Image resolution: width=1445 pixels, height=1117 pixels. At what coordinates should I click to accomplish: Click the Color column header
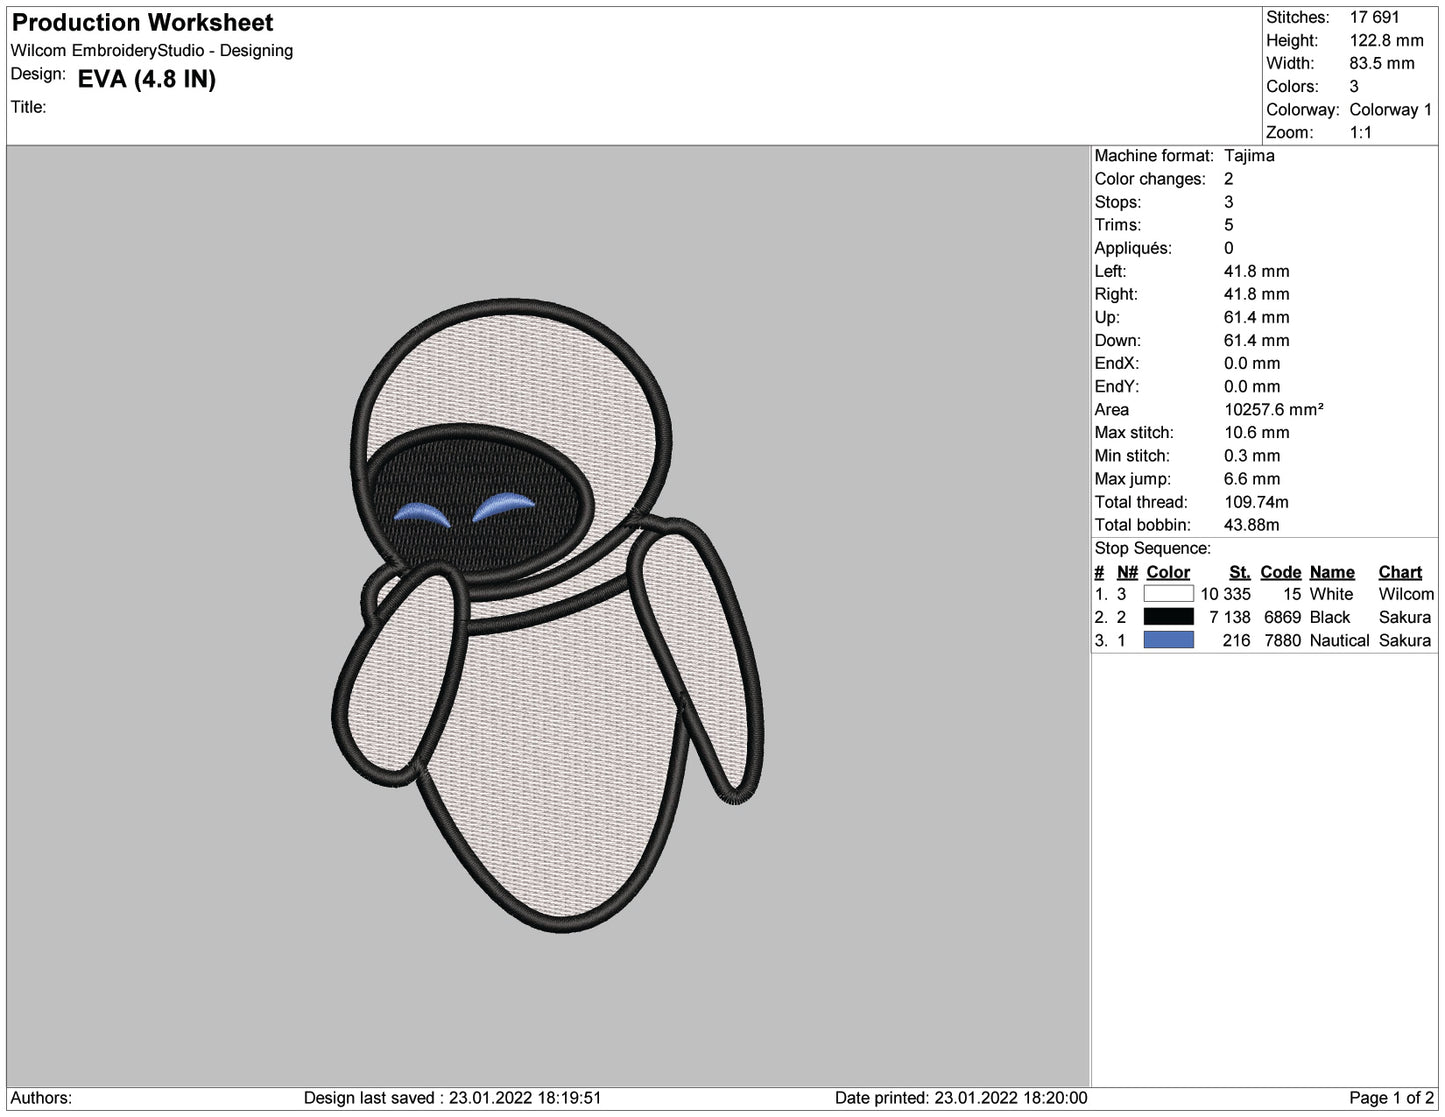1168,572
